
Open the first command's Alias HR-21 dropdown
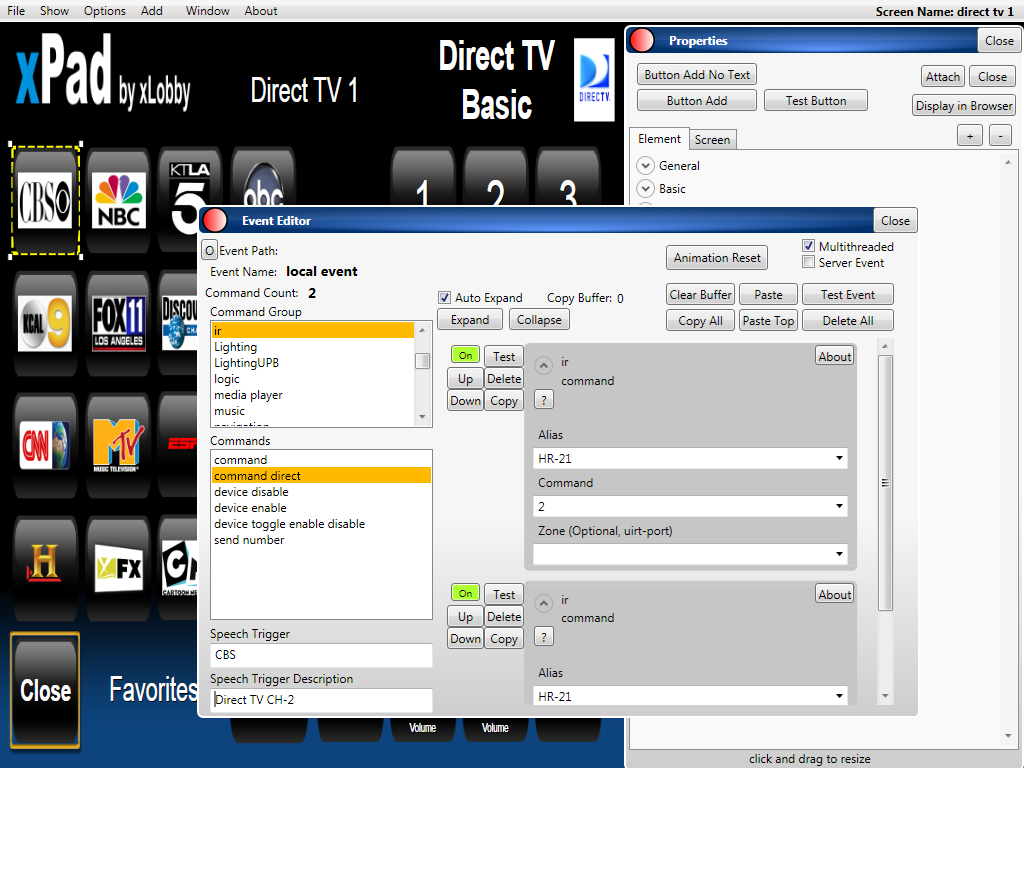690,458
